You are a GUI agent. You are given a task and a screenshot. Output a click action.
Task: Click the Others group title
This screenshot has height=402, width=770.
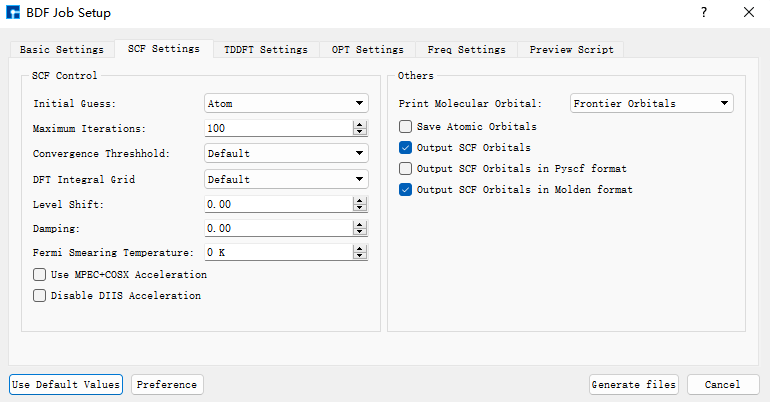415,76
